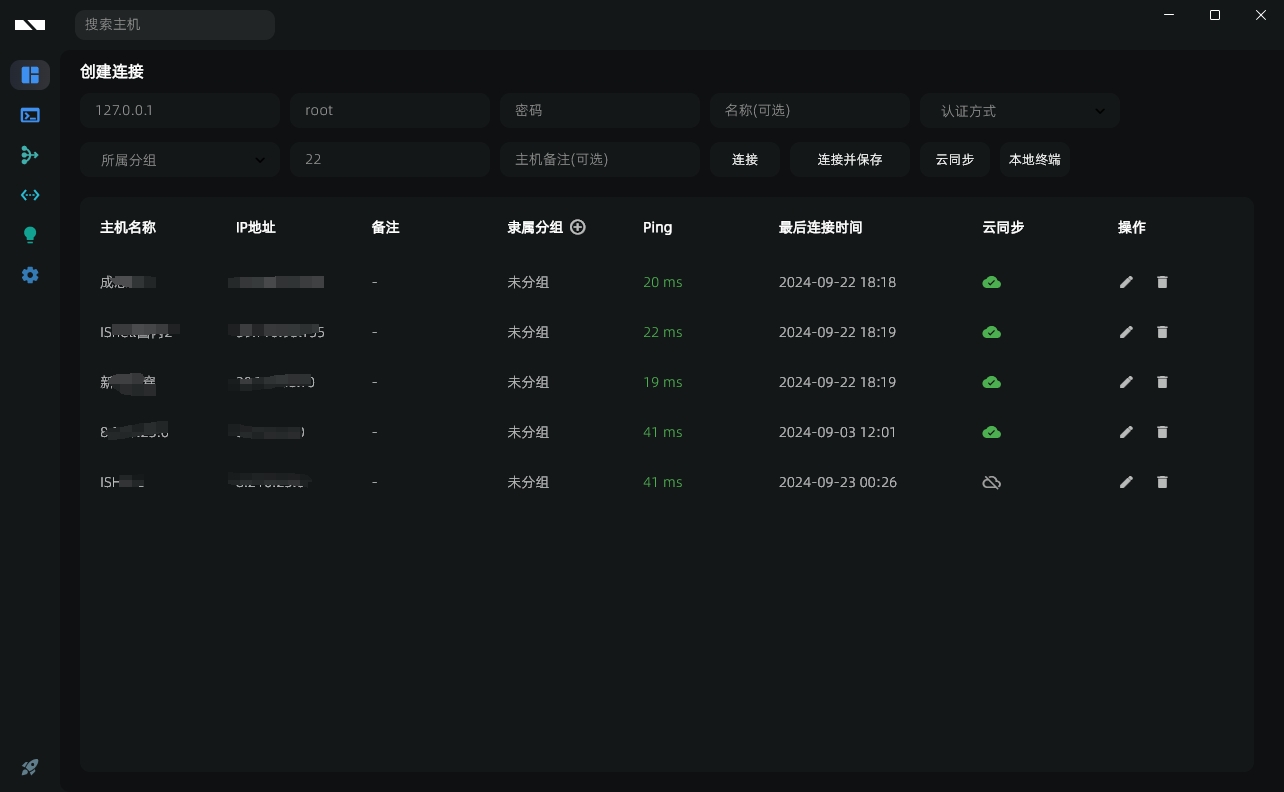
Task: Click the 2024-09-03 12:01 timestamp
Action: tap(838, 432)
